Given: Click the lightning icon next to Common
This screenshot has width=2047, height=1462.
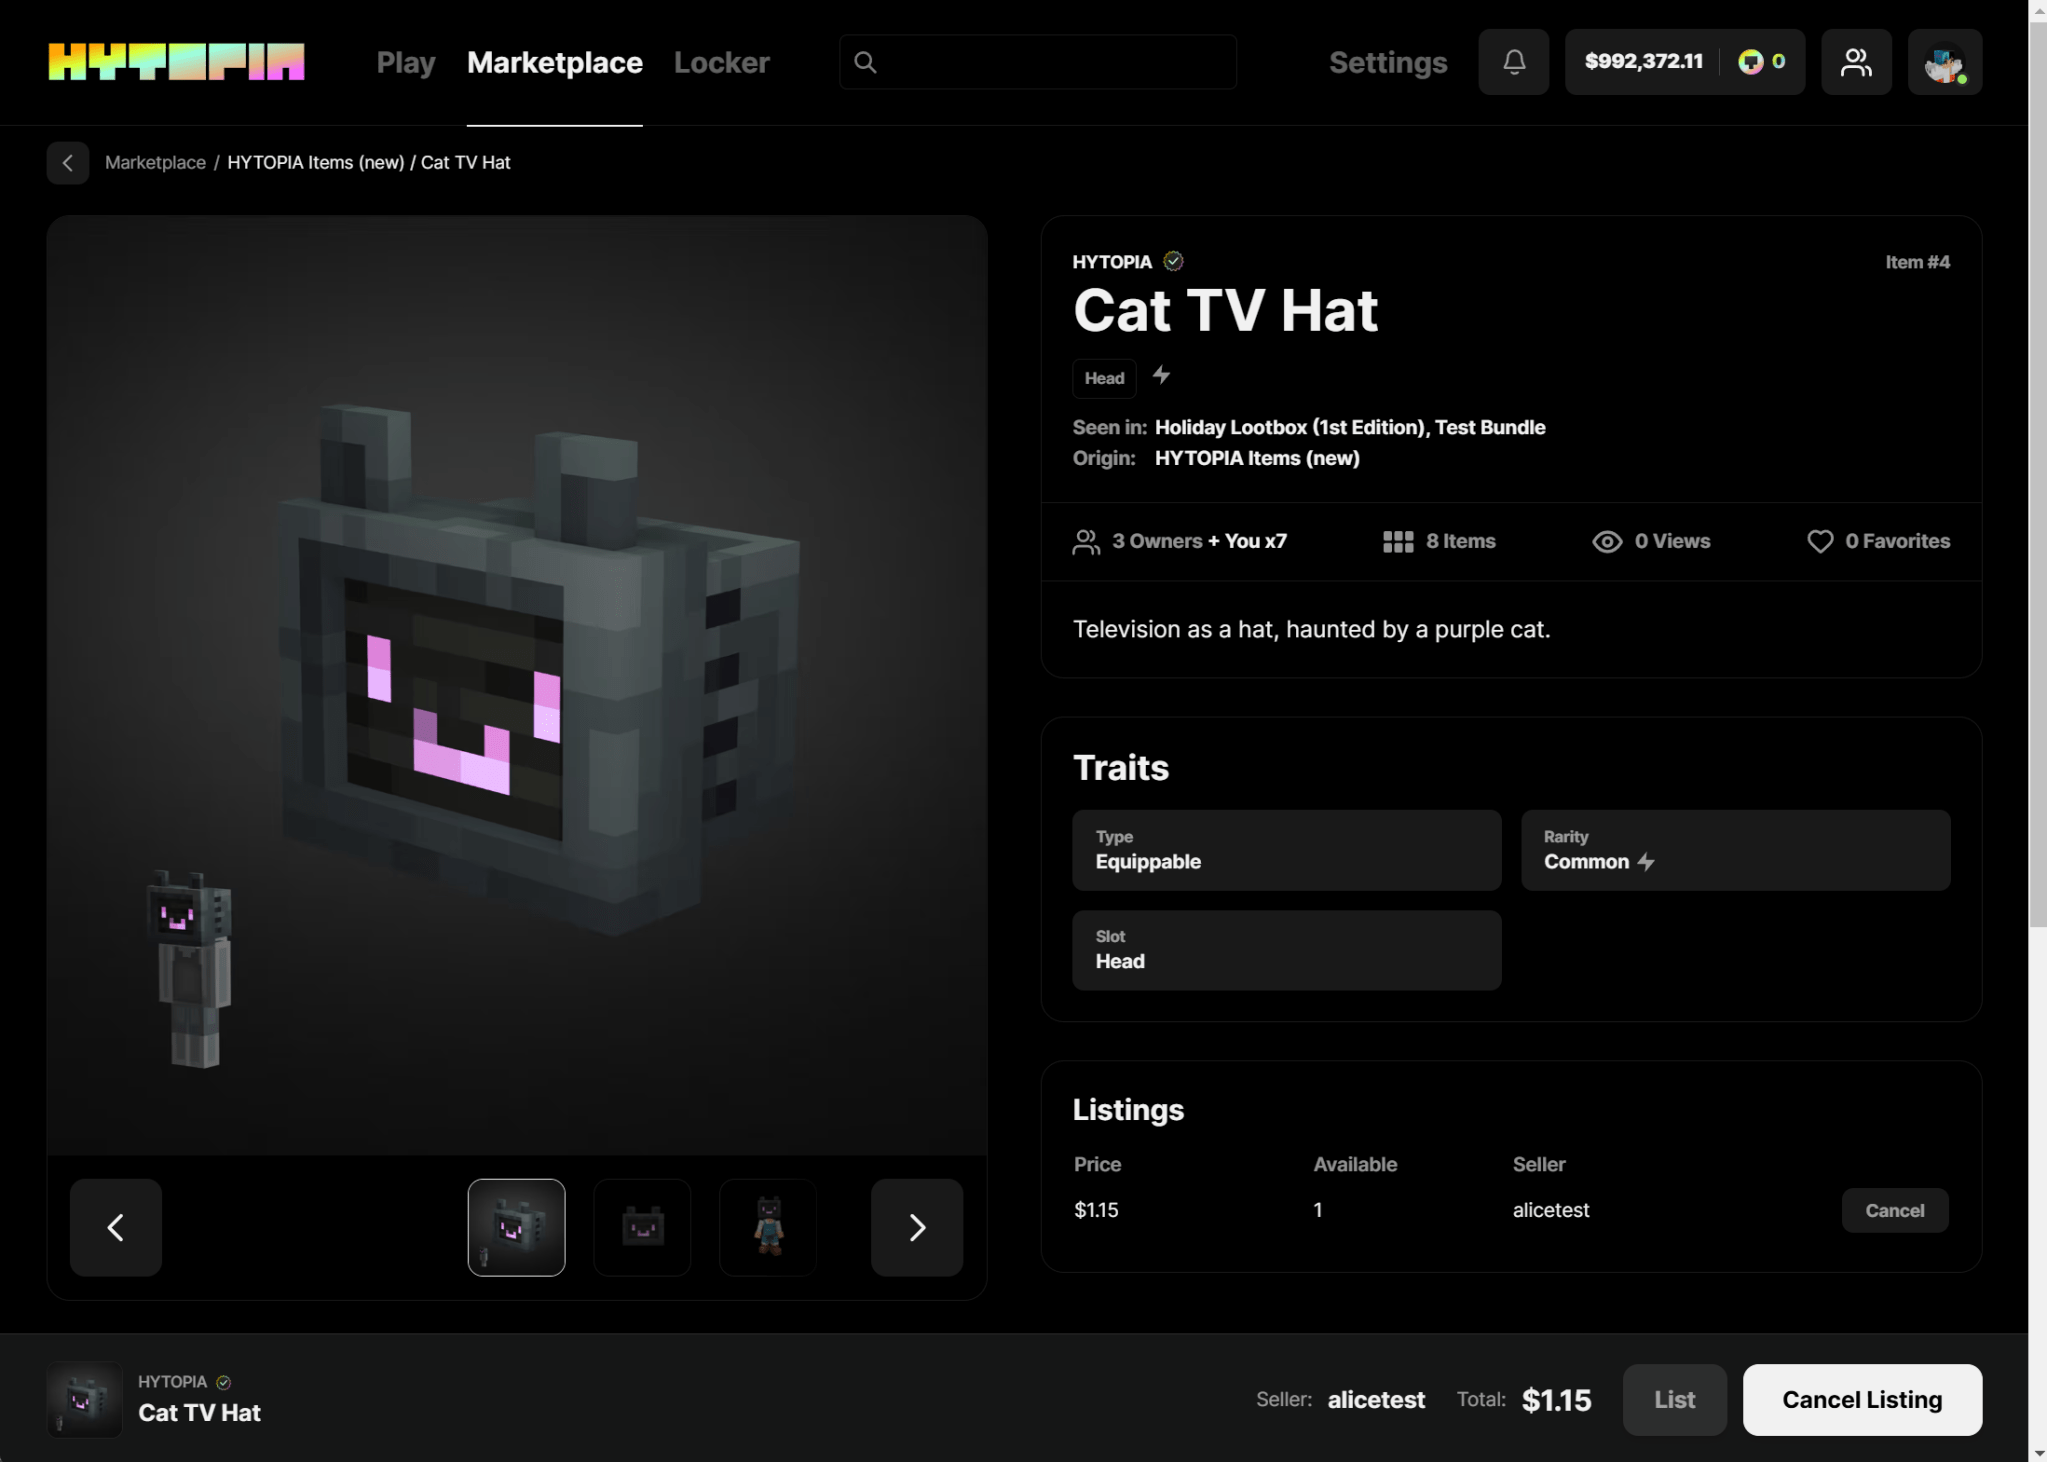Looking at the screenshot, I should coord(1646,862).
